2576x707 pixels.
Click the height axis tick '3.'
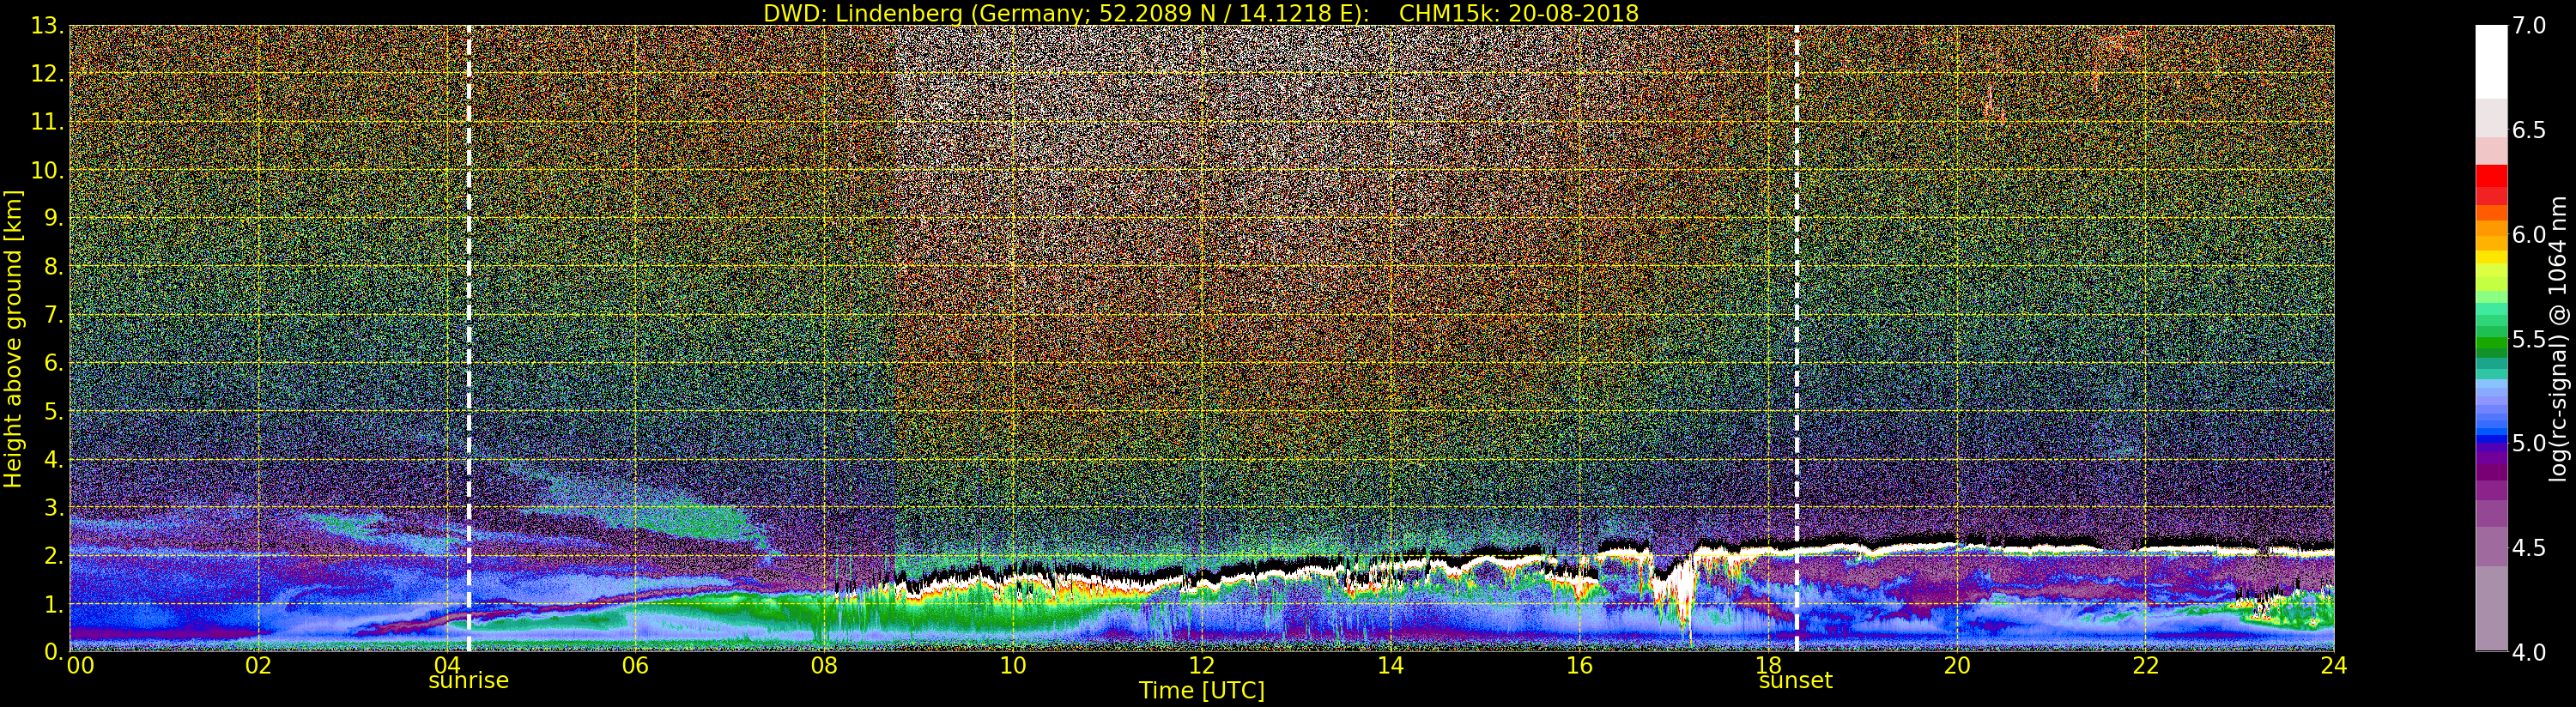54,507
